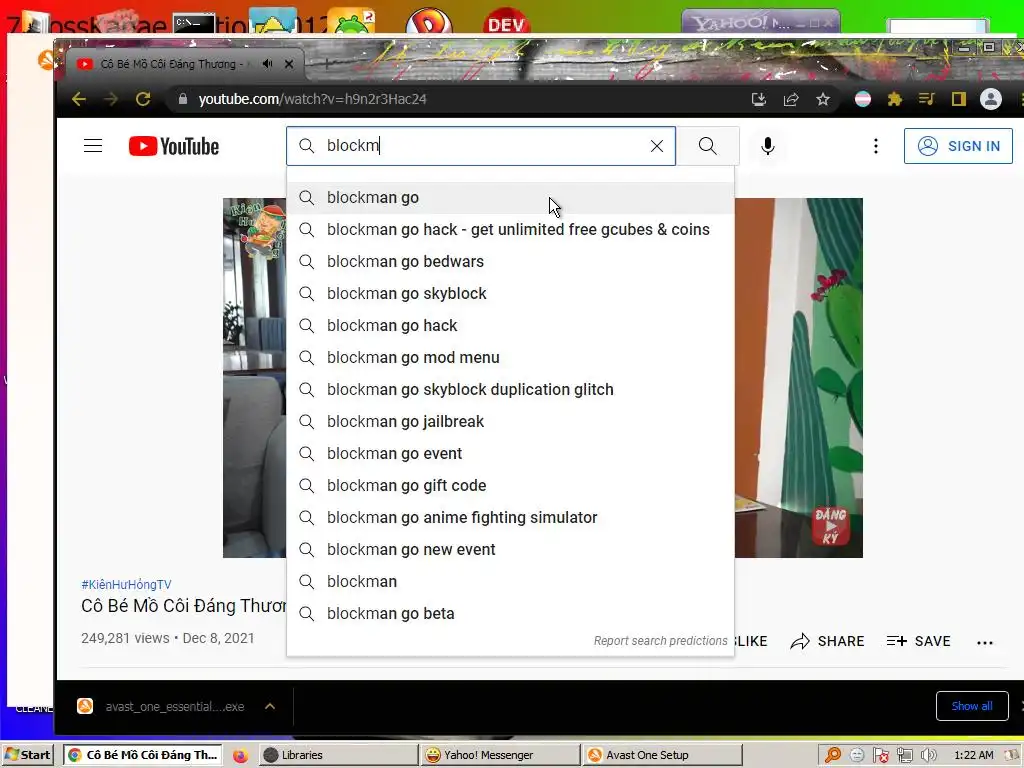Viewport: 1024px width, 768px height.
Task: Select 'blockman go gift code' suggestion
Action: pyautogui.click(x=510, y=486)
